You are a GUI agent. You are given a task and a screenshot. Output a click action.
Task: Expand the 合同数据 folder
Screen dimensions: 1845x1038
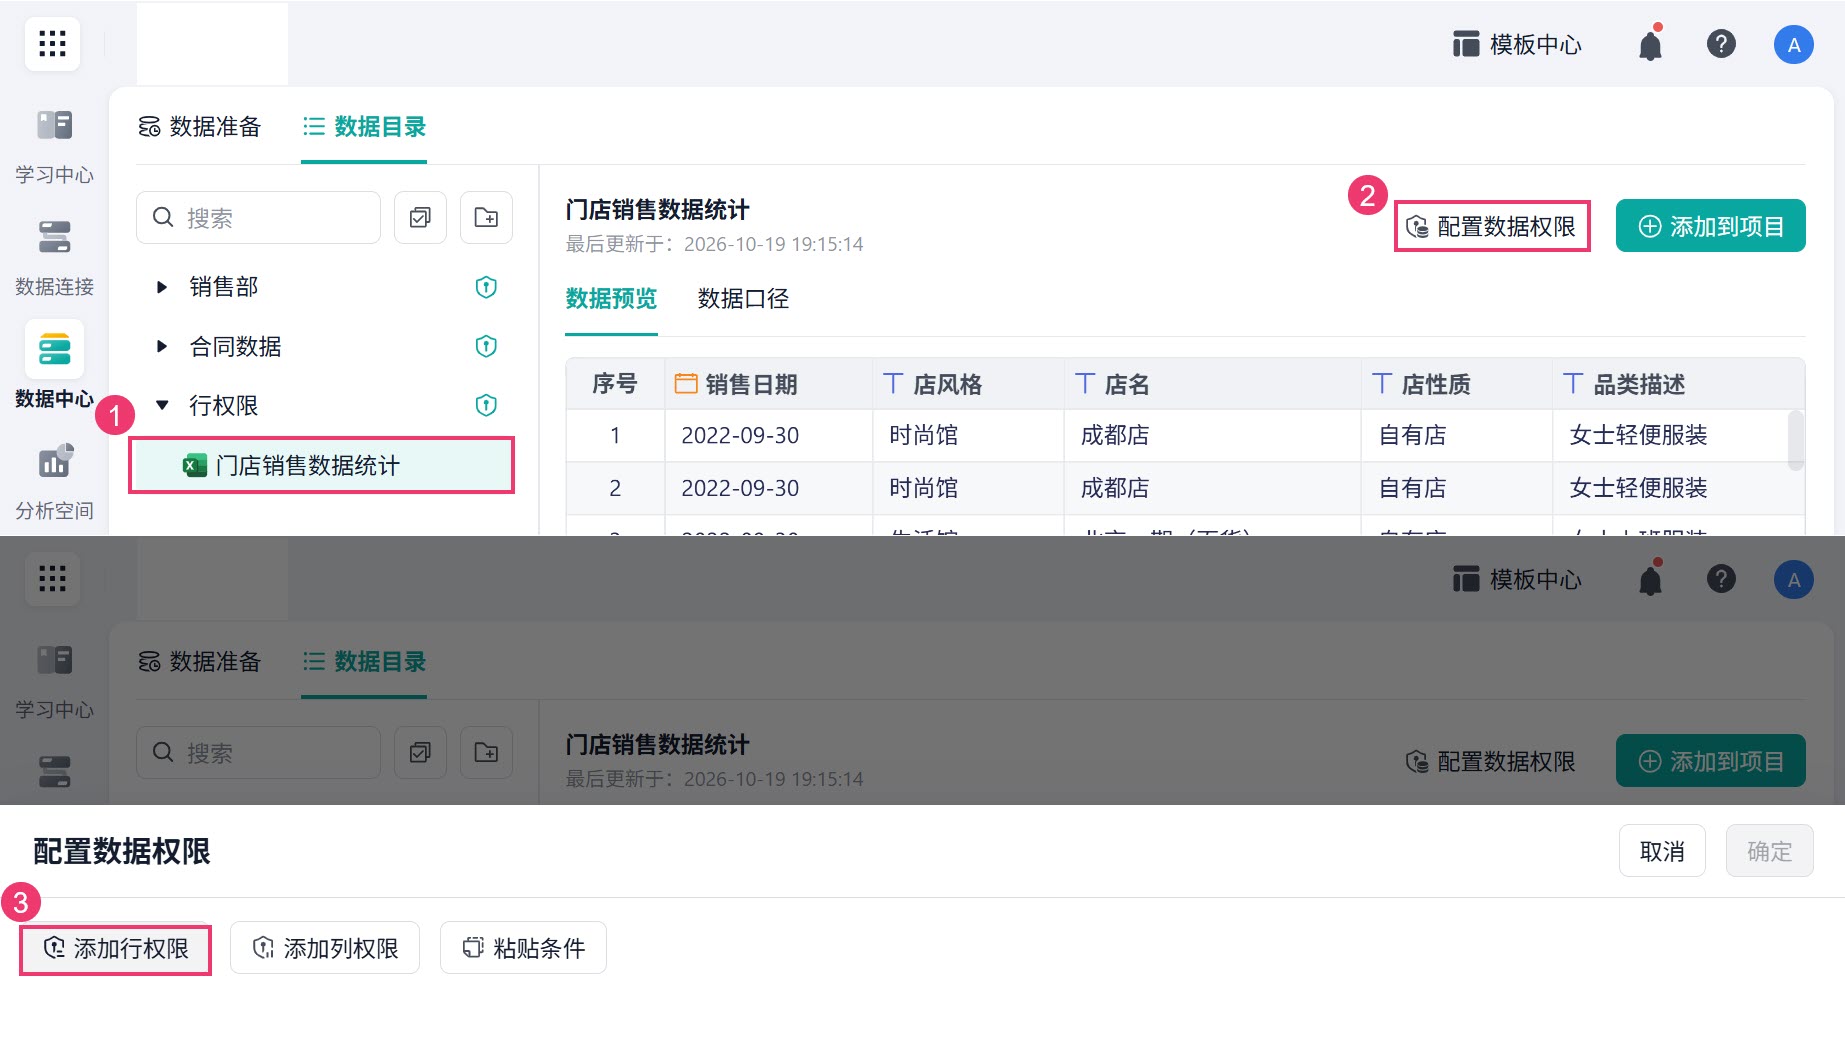(162, 346)
